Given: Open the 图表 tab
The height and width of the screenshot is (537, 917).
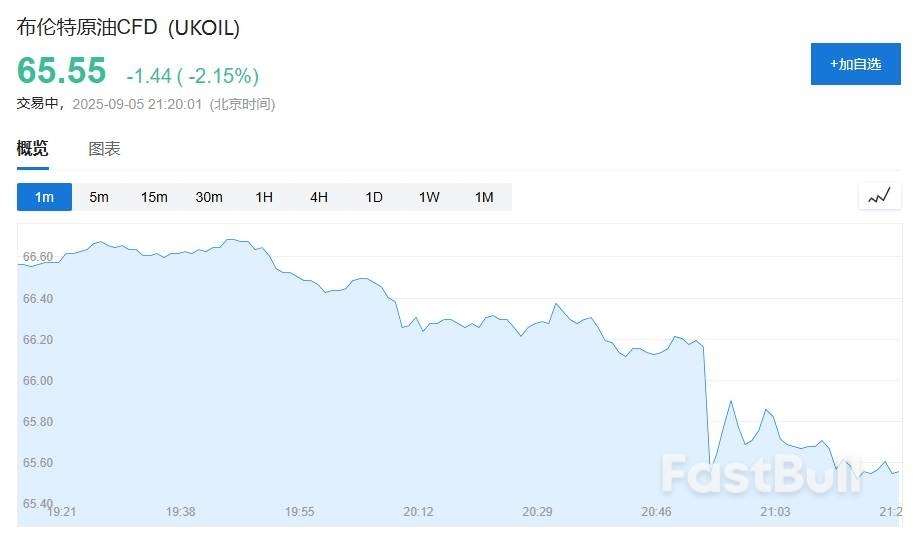Looking at the screenshot, I should (x=104, y=149).
